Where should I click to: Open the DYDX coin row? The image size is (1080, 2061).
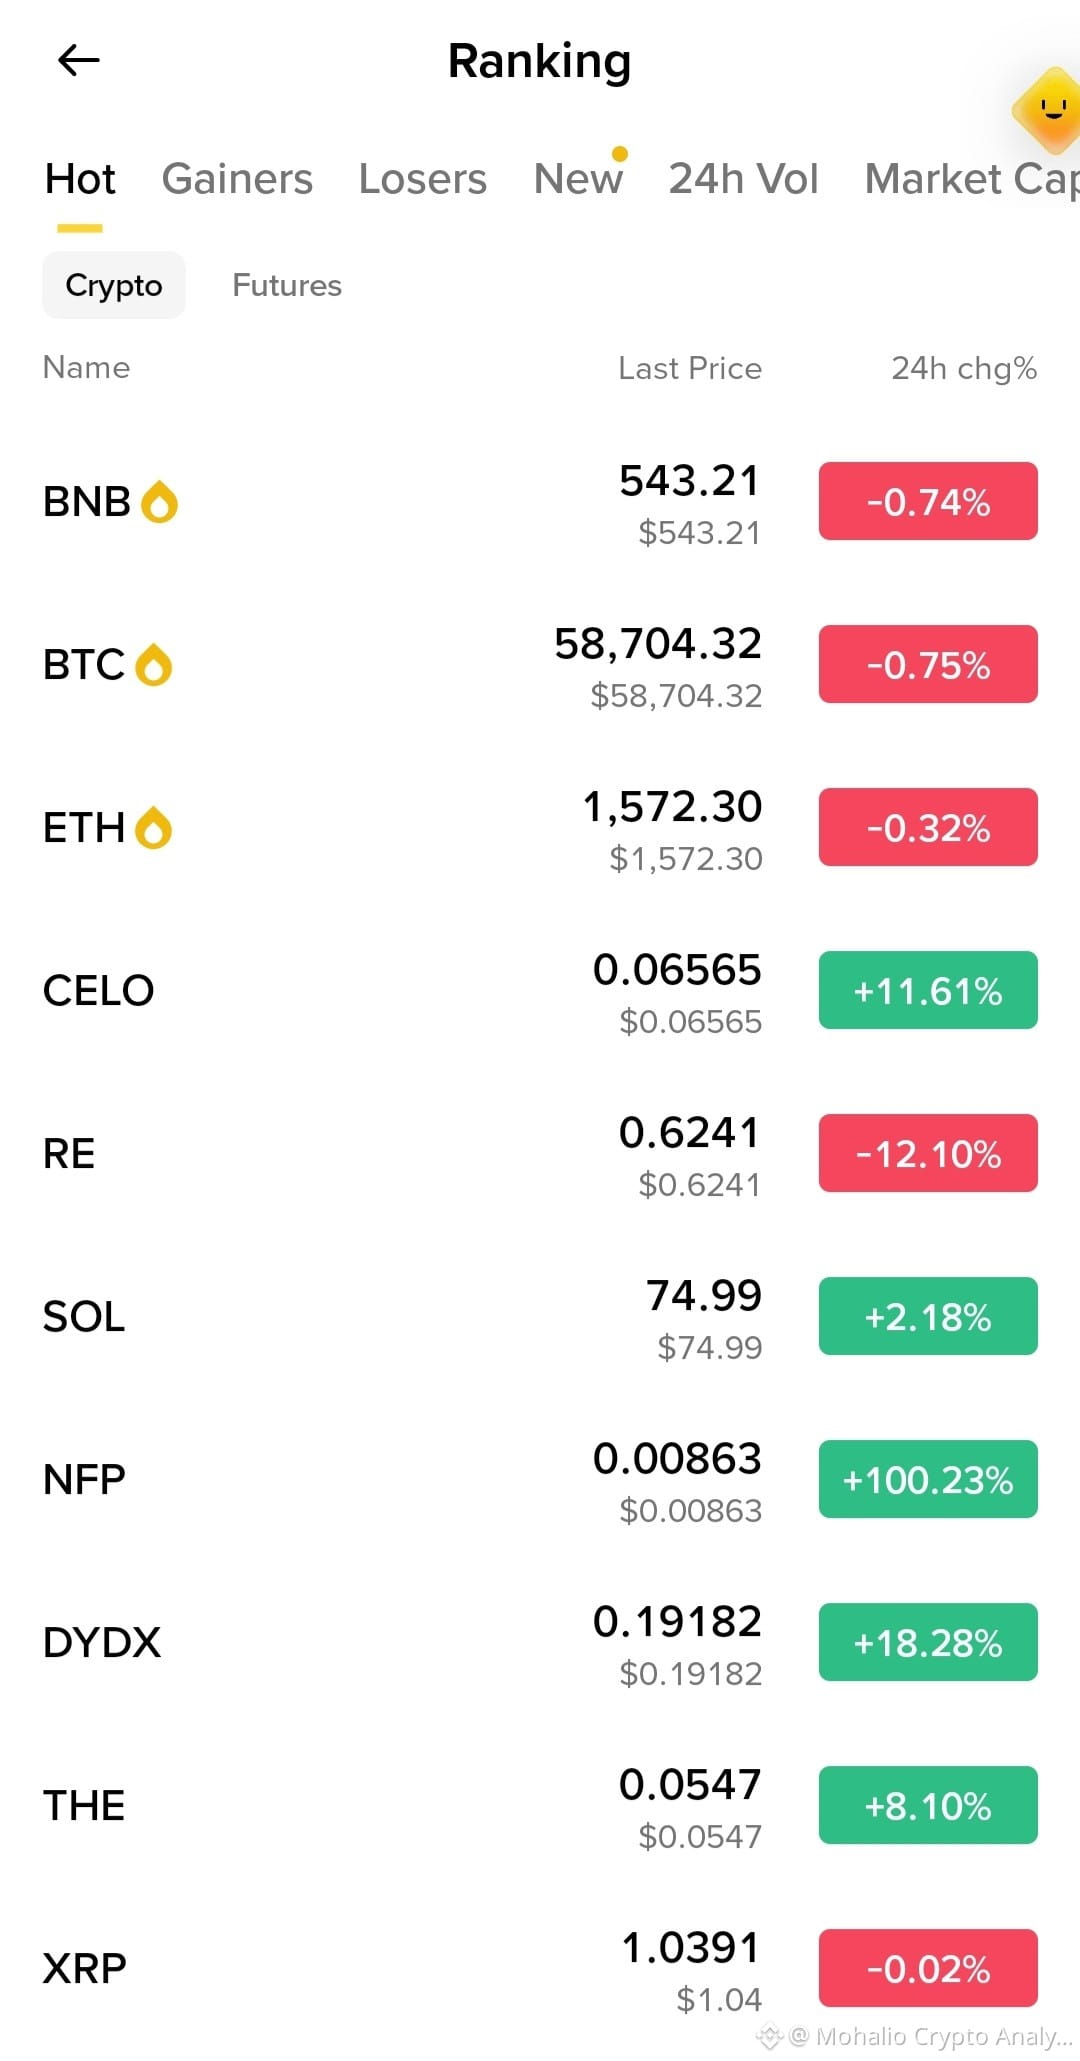click(540, 1642)
